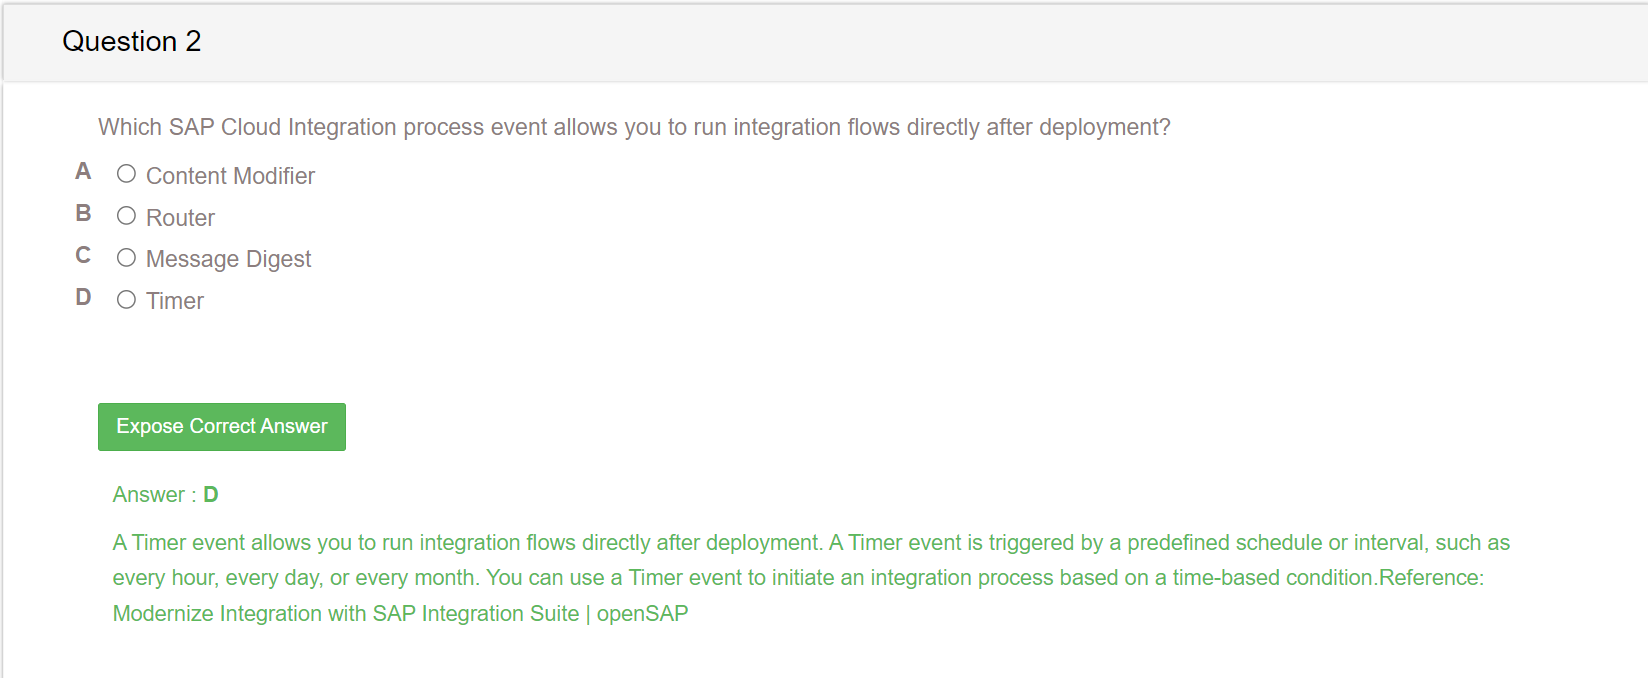Click the "Timer" option text

[x=175, y=301]
